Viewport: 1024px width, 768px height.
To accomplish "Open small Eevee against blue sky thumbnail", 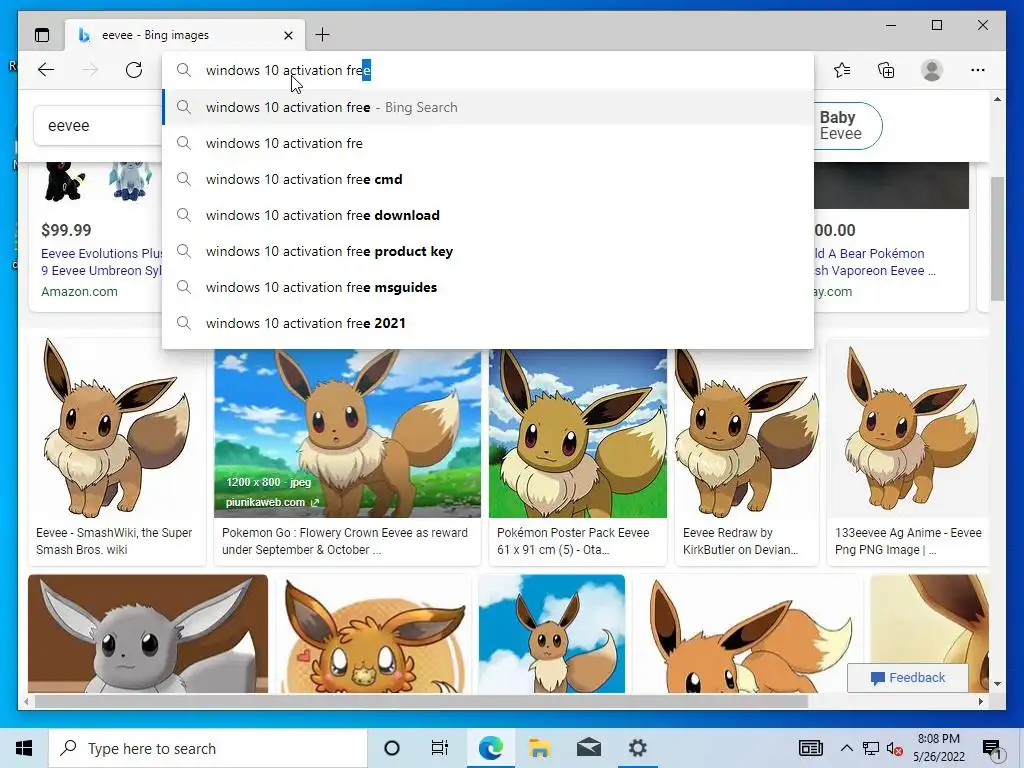I will [x=552, y=633].
